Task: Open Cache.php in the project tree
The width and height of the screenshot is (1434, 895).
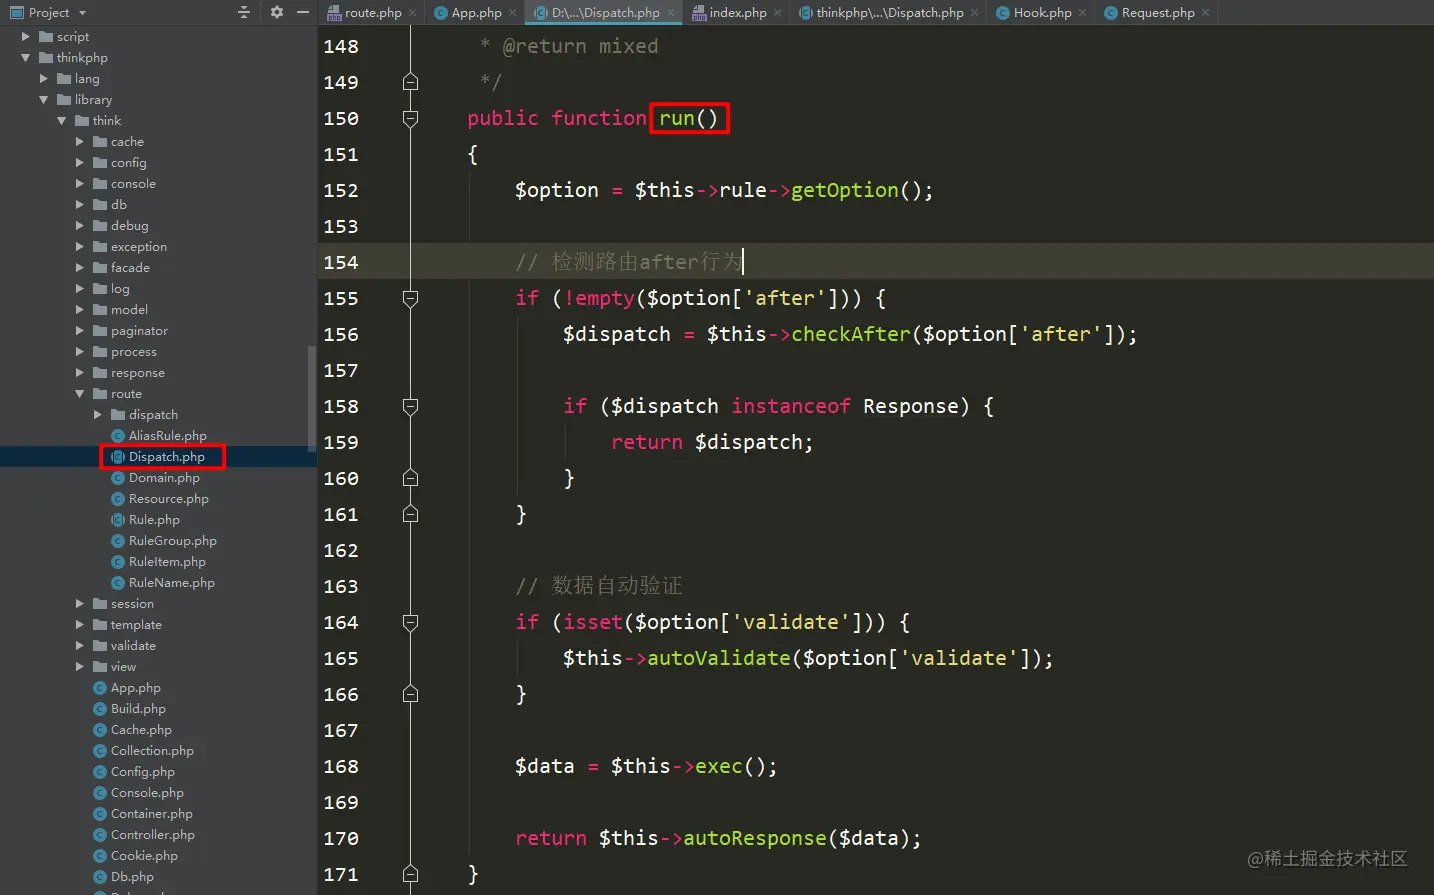Action: 132,730
